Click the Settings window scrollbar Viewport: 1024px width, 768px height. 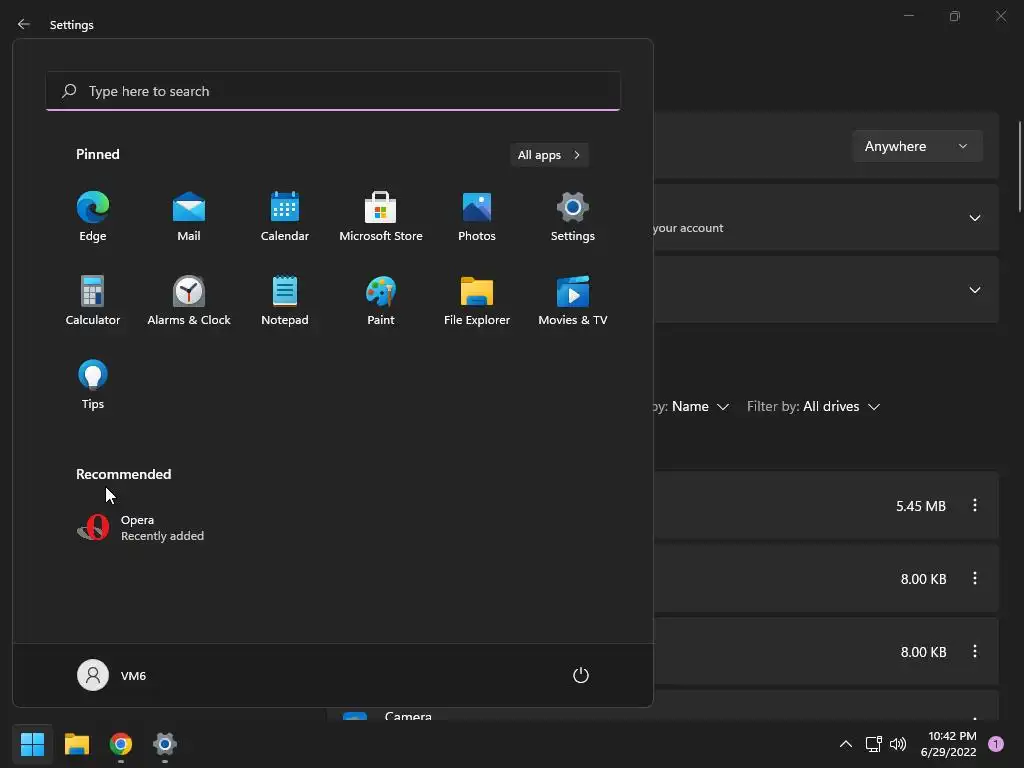(1020, 167)
